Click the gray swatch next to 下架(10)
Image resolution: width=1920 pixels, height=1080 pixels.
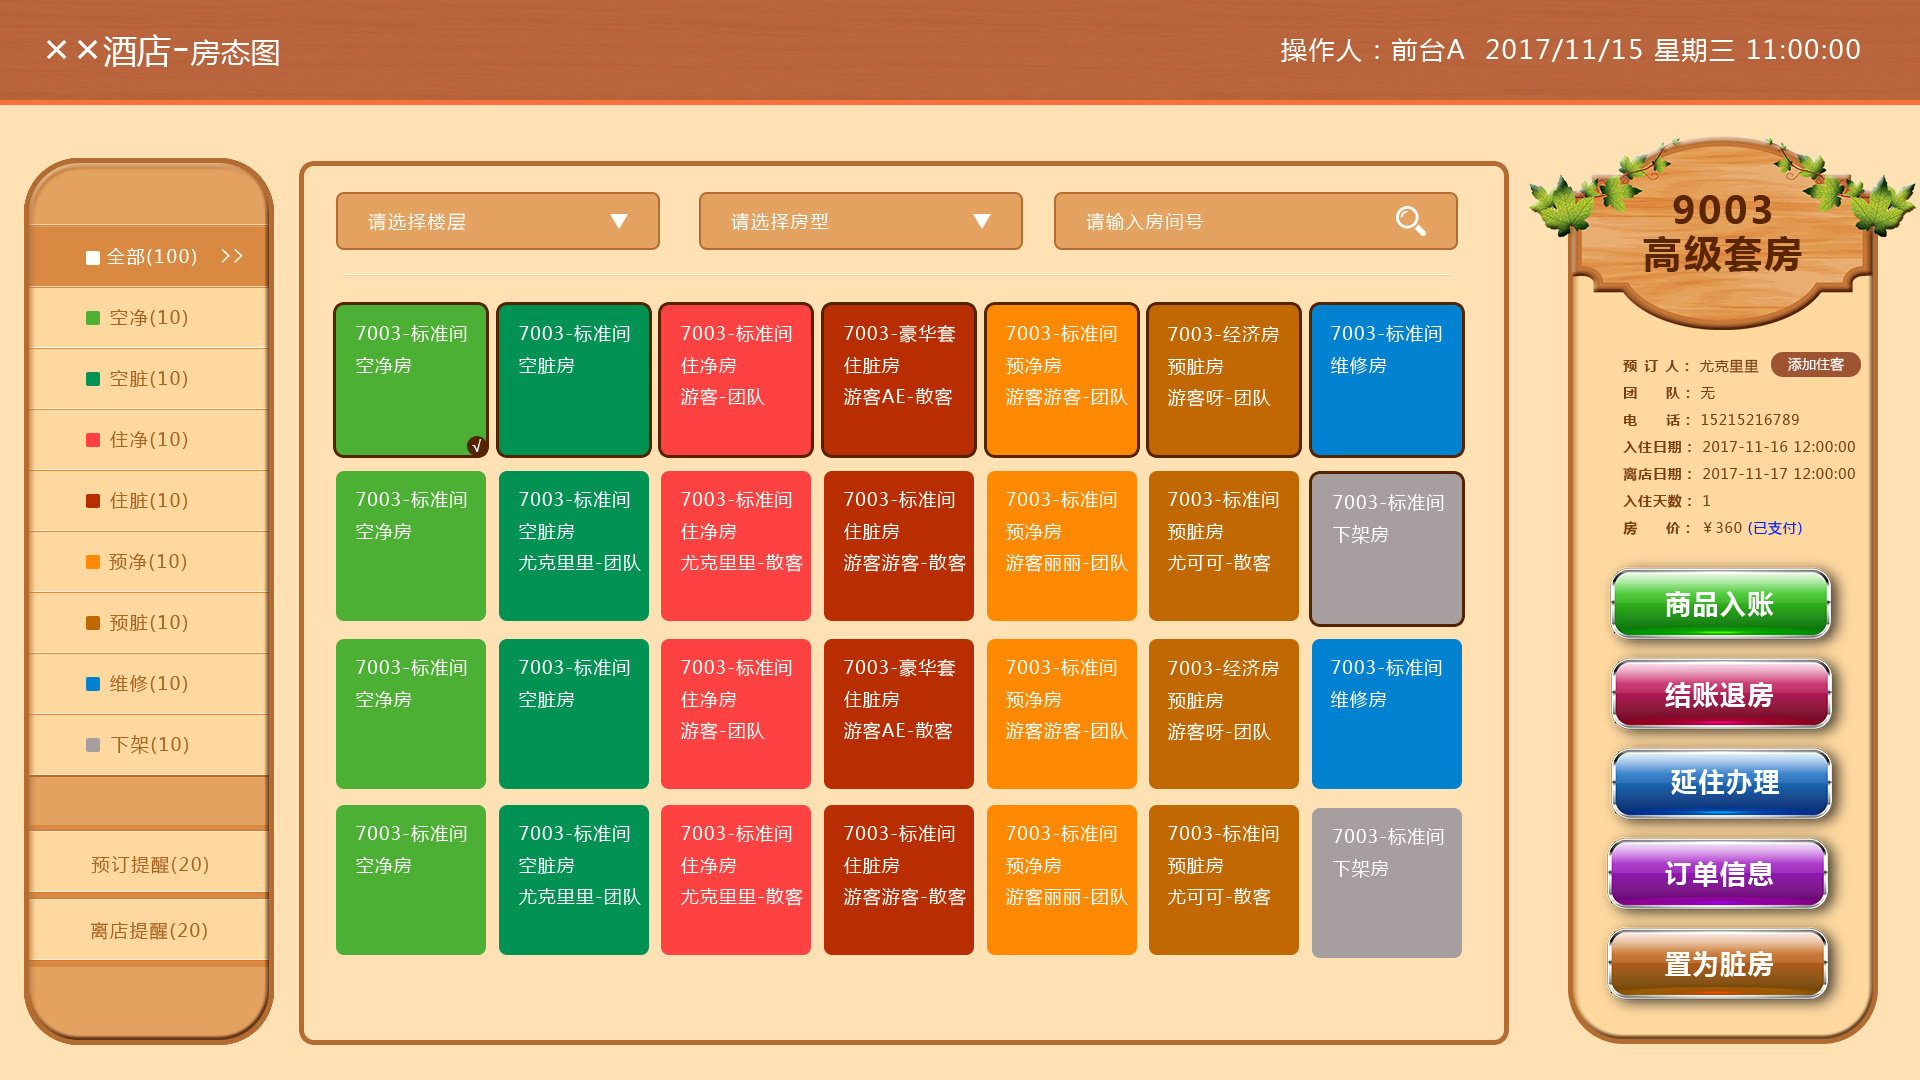(x=93, y=745)
